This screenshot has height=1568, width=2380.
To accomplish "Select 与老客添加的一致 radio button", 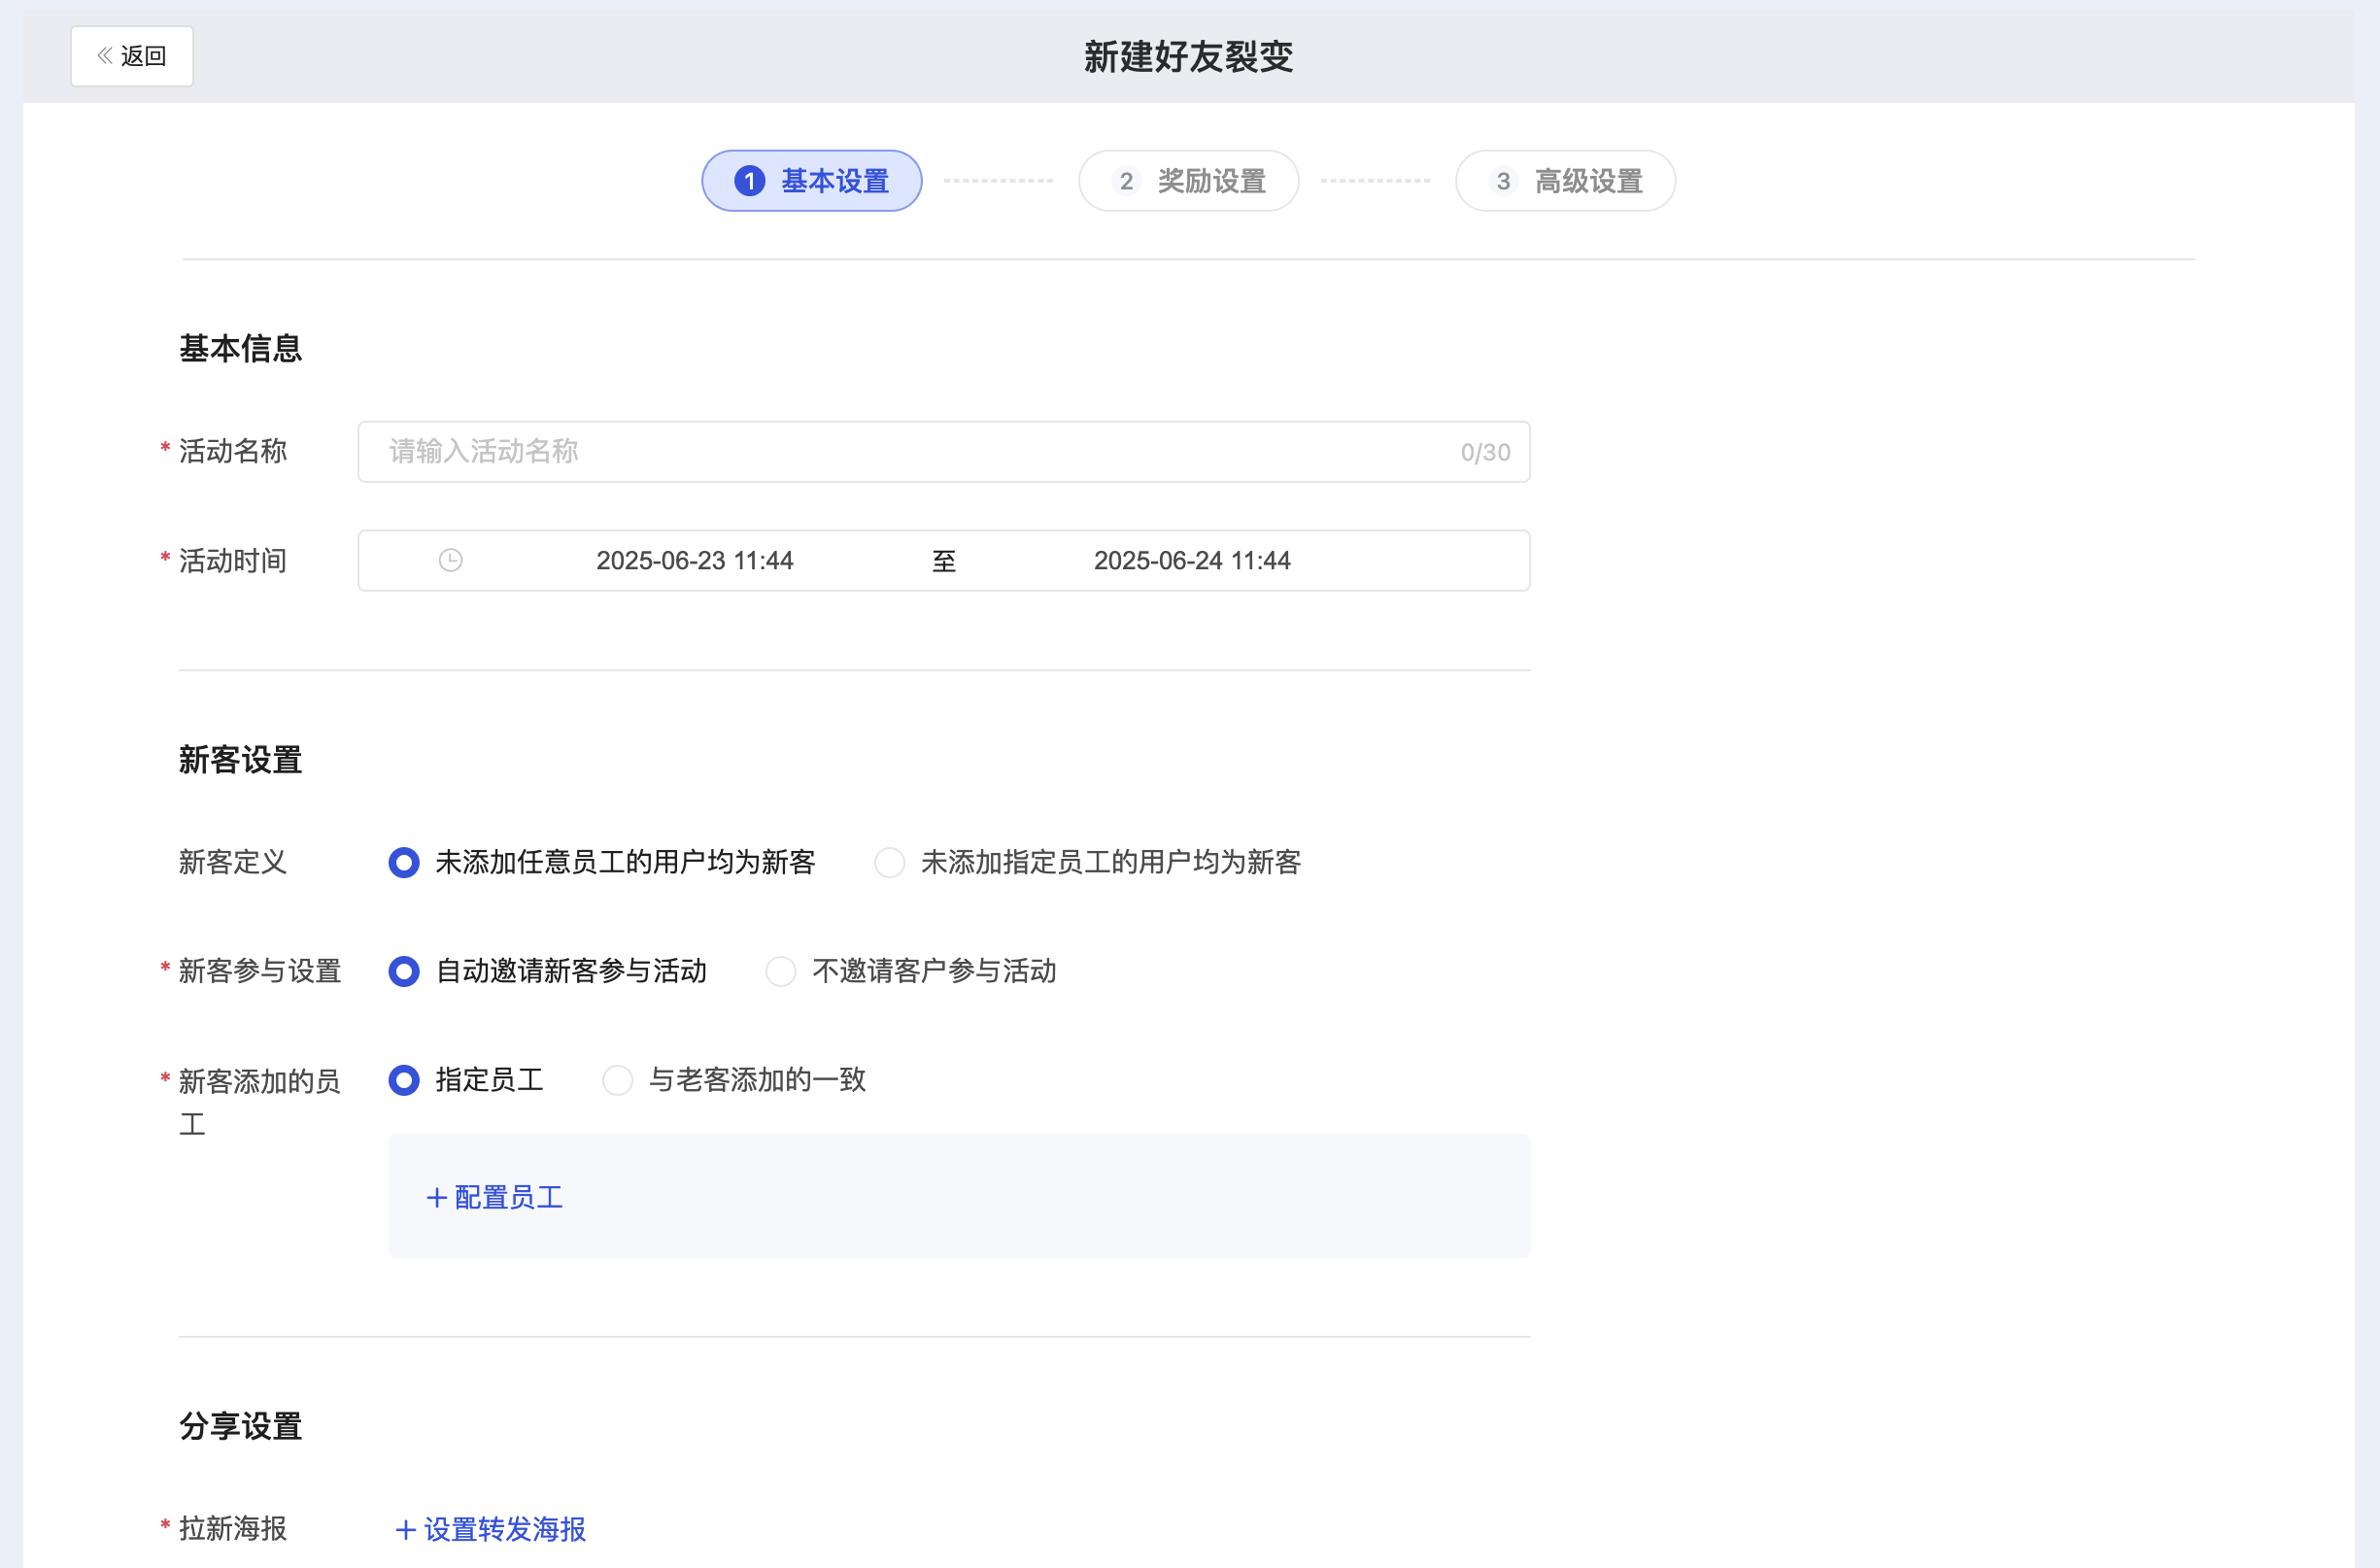I will click(734, 1080).
